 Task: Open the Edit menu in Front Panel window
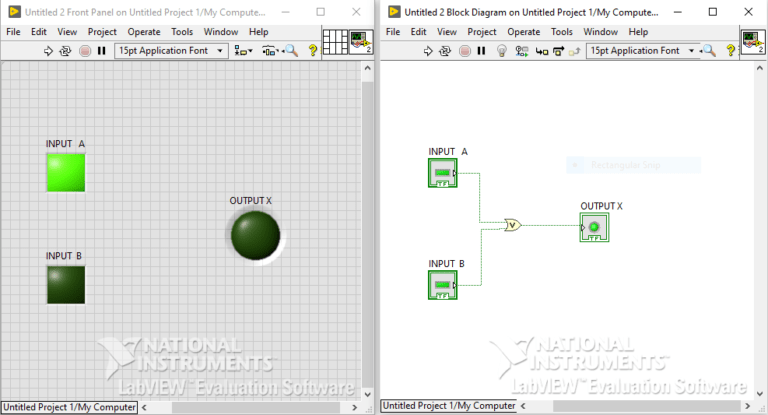[x=39, y=32]
